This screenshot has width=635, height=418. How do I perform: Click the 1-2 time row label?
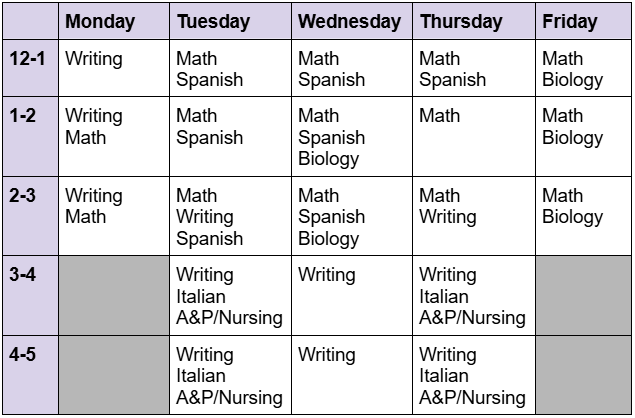(30, 136)
